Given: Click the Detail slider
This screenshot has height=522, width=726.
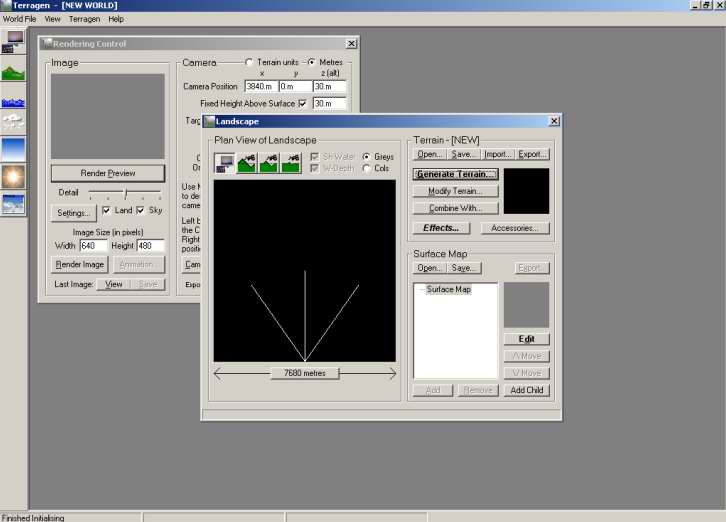Looking at the screenshot, I should click(x=125, y=192).
